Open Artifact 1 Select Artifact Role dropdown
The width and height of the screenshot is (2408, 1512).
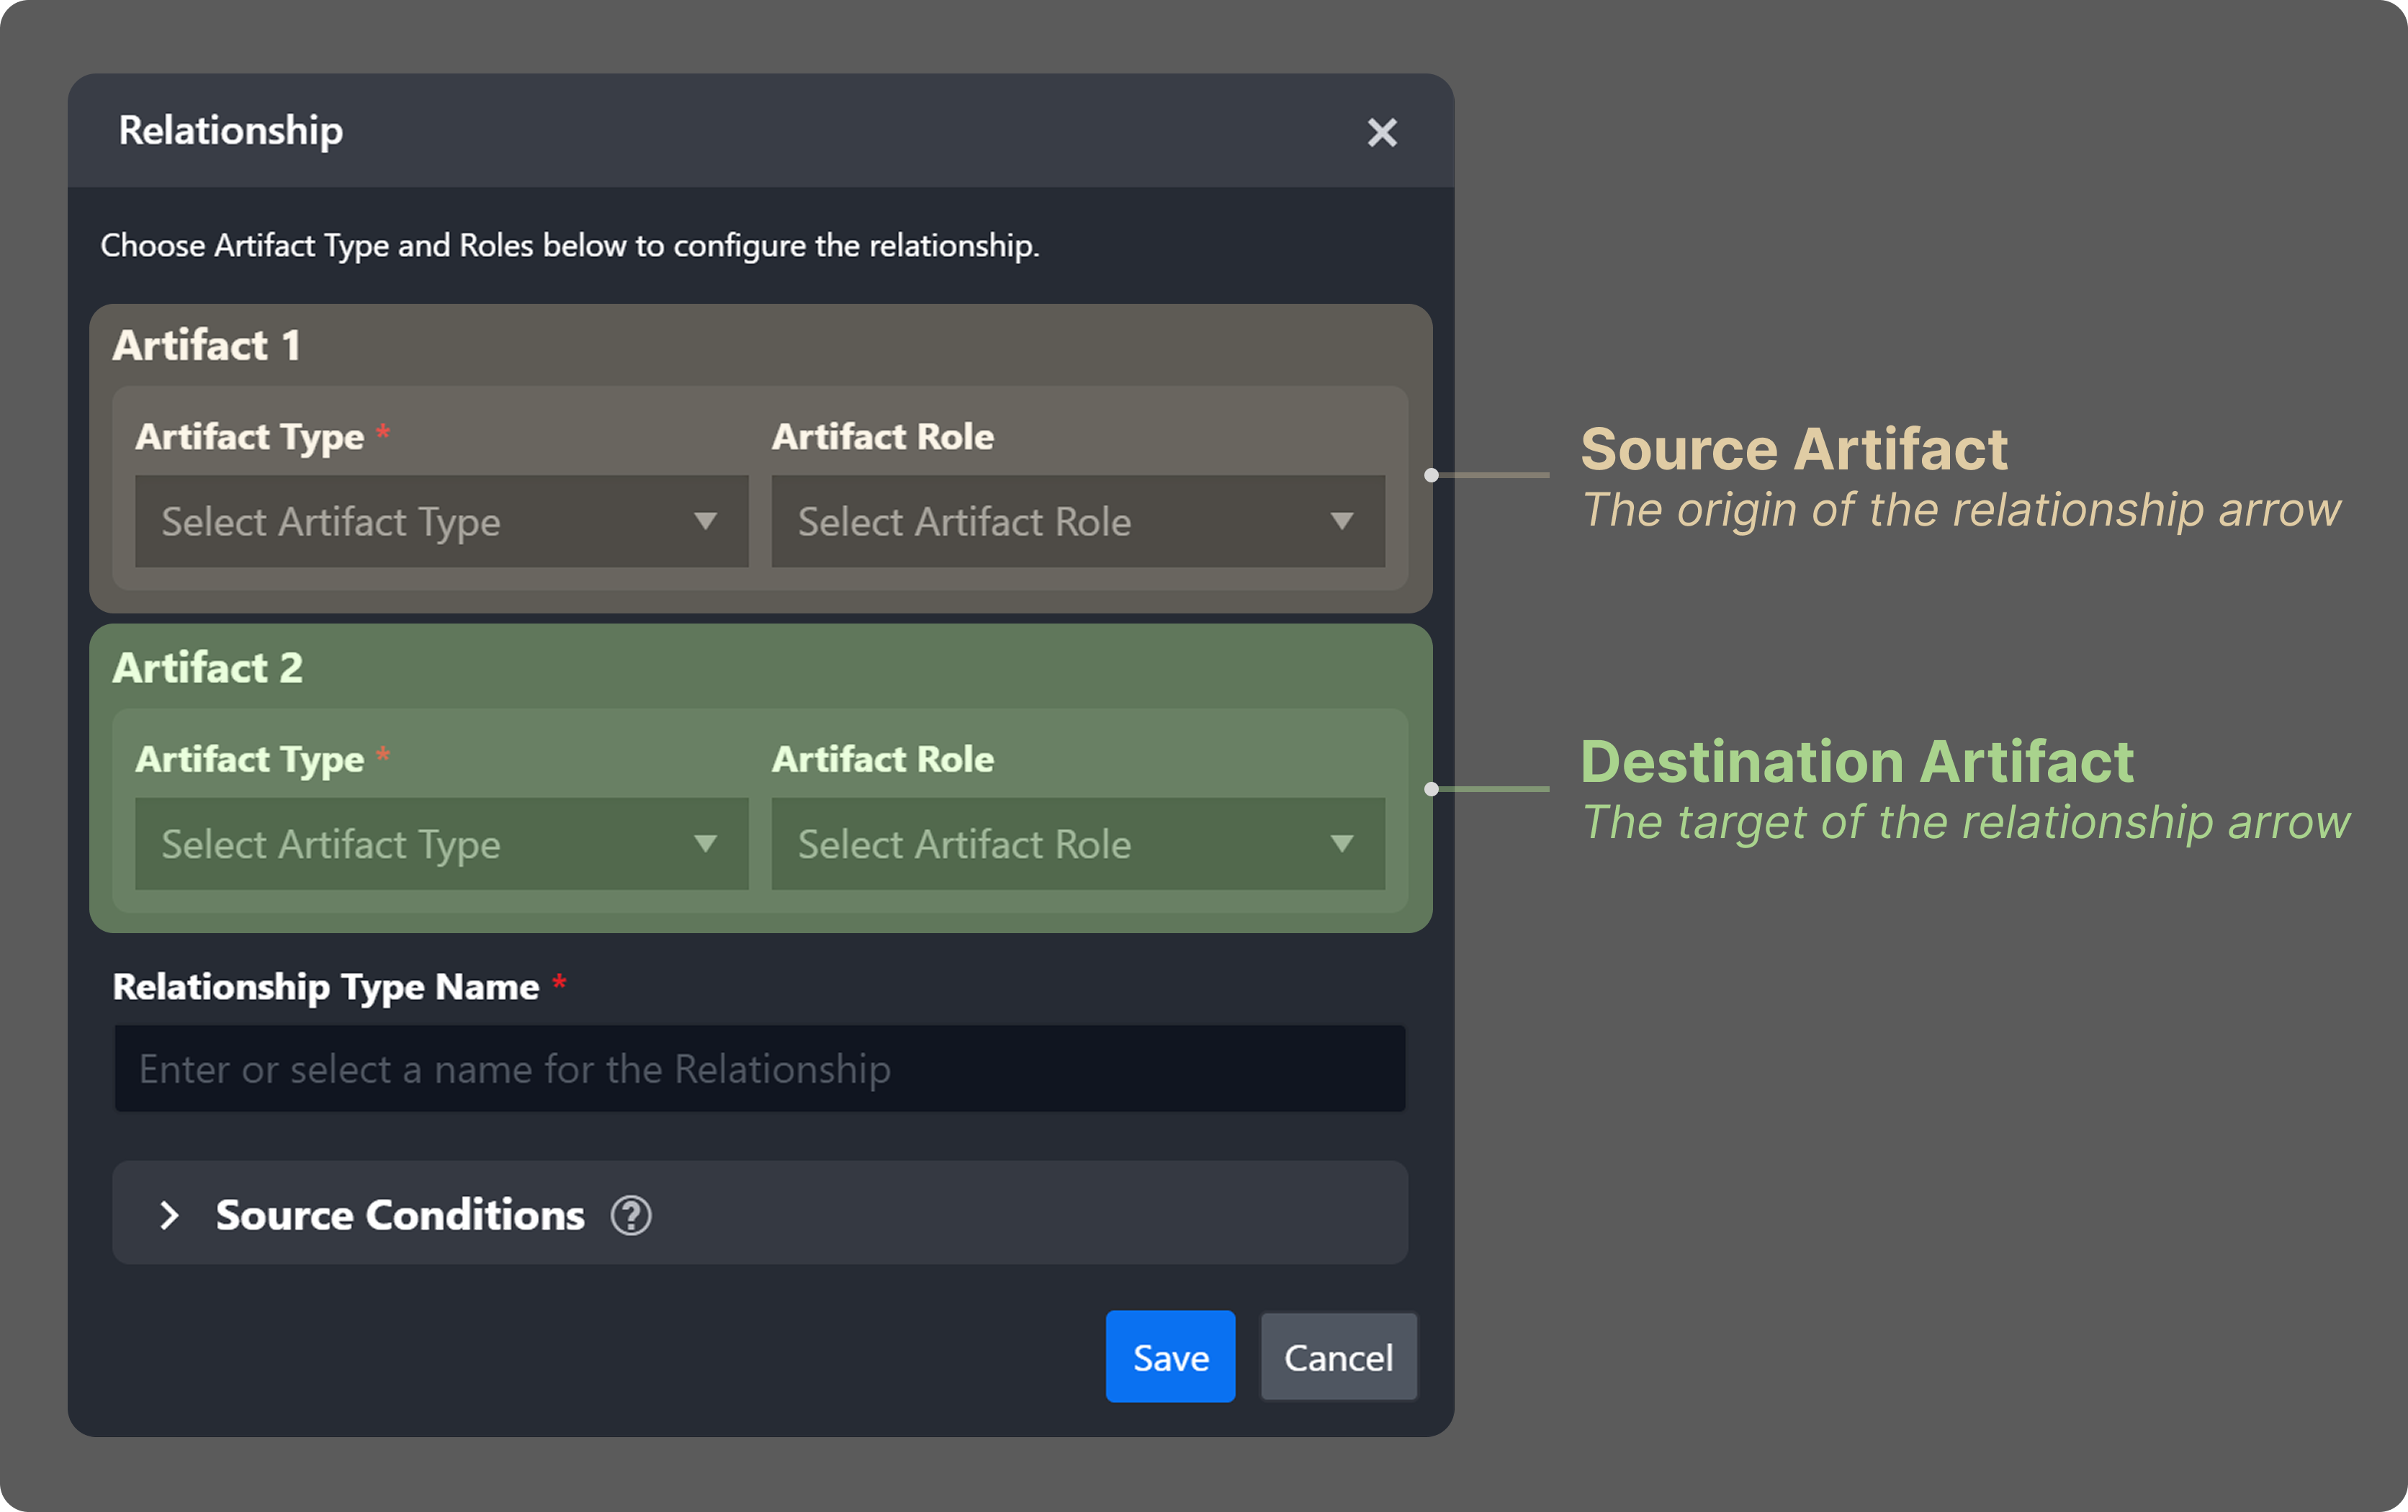click(1077, 522)
